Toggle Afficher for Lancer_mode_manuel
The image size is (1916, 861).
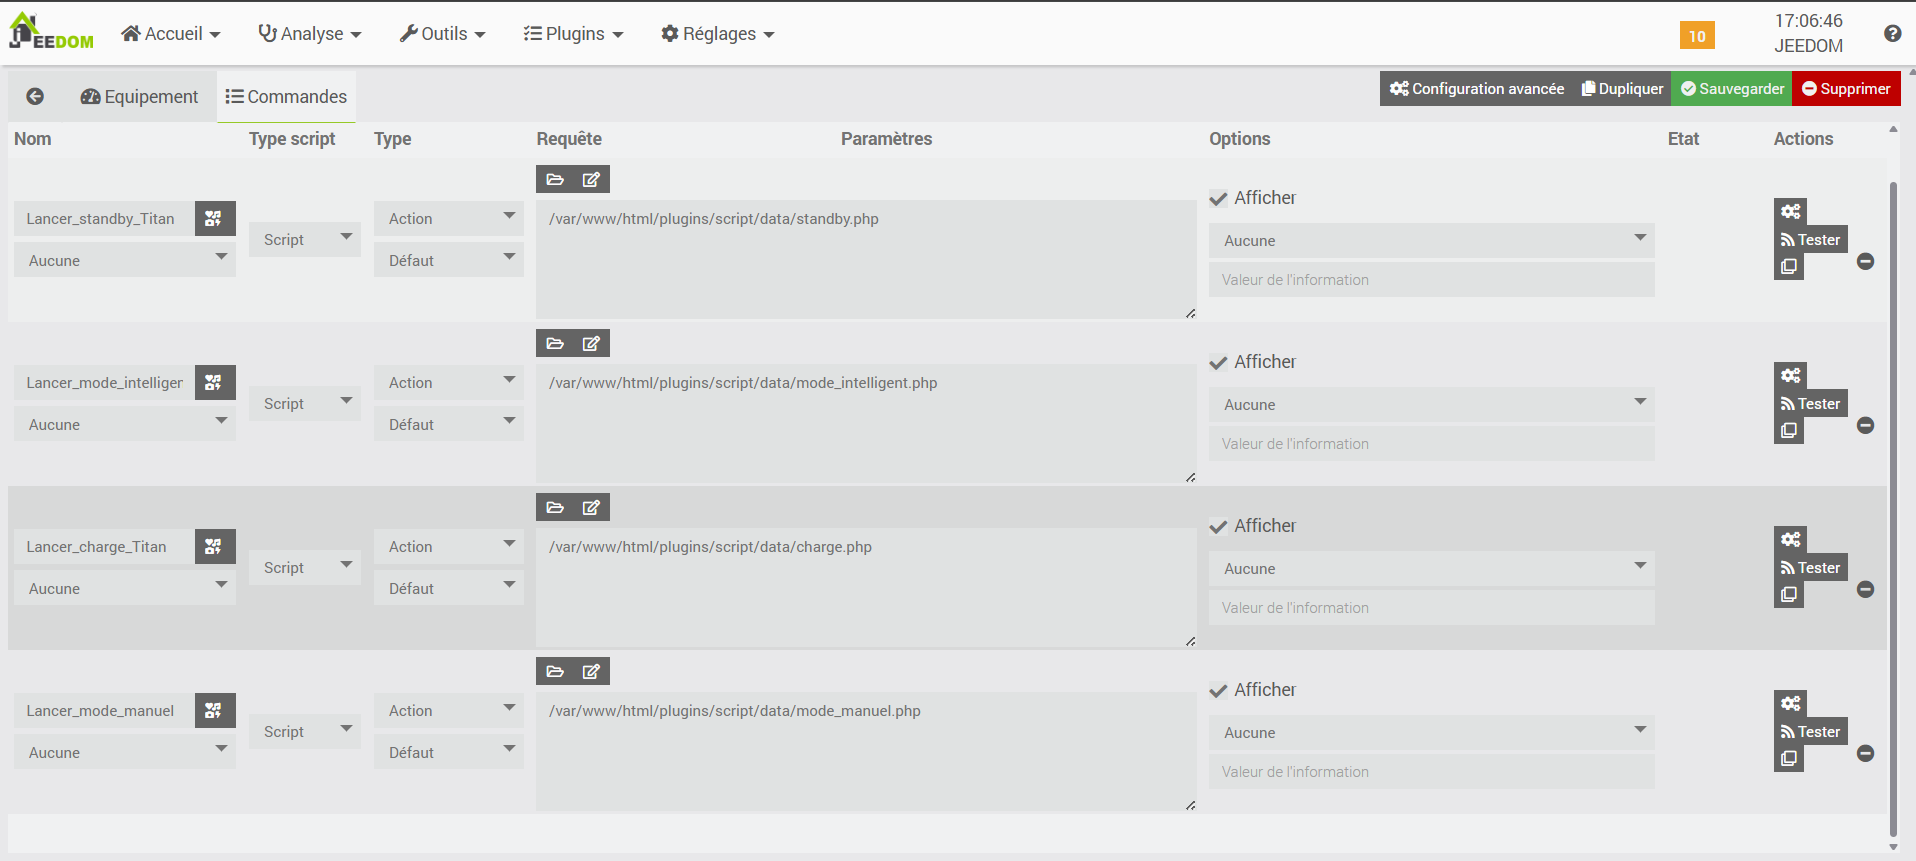(1218, 691)
